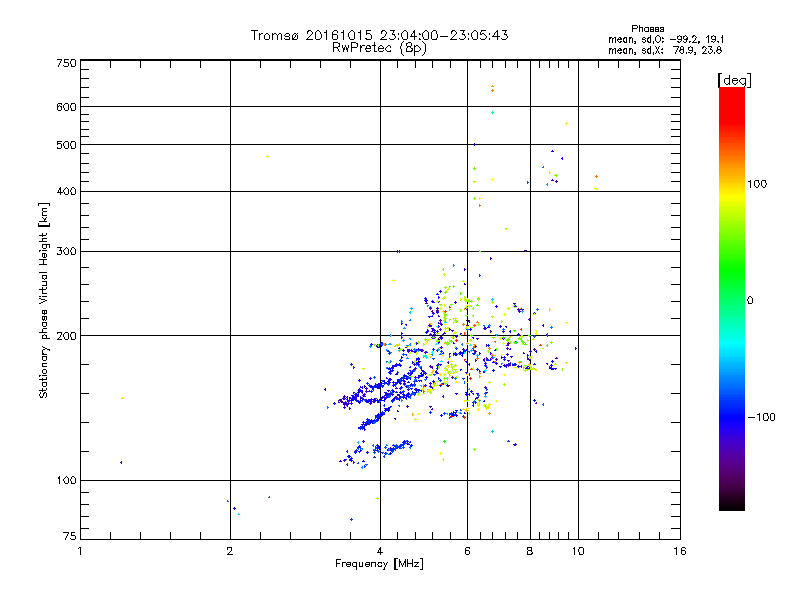This screenshot has height=600, width=800.
Task: Click the '2' frequency tick label
Action: click(x=230, y=551)
